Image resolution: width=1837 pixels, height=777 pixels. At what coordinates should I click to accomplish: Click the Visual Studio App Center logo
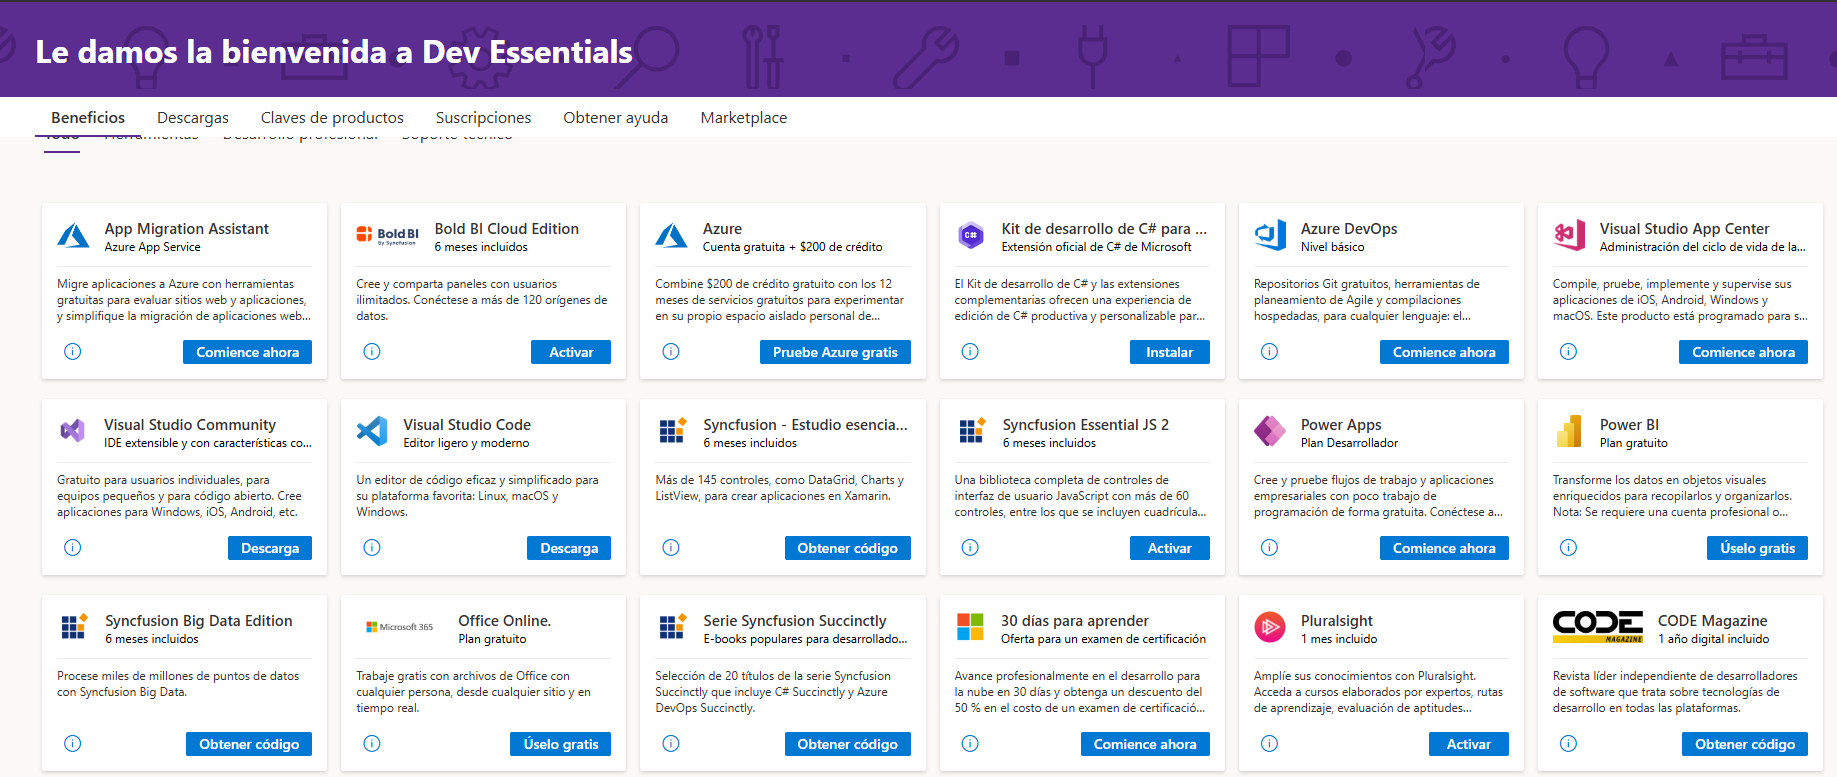[x=1569, y=235]
